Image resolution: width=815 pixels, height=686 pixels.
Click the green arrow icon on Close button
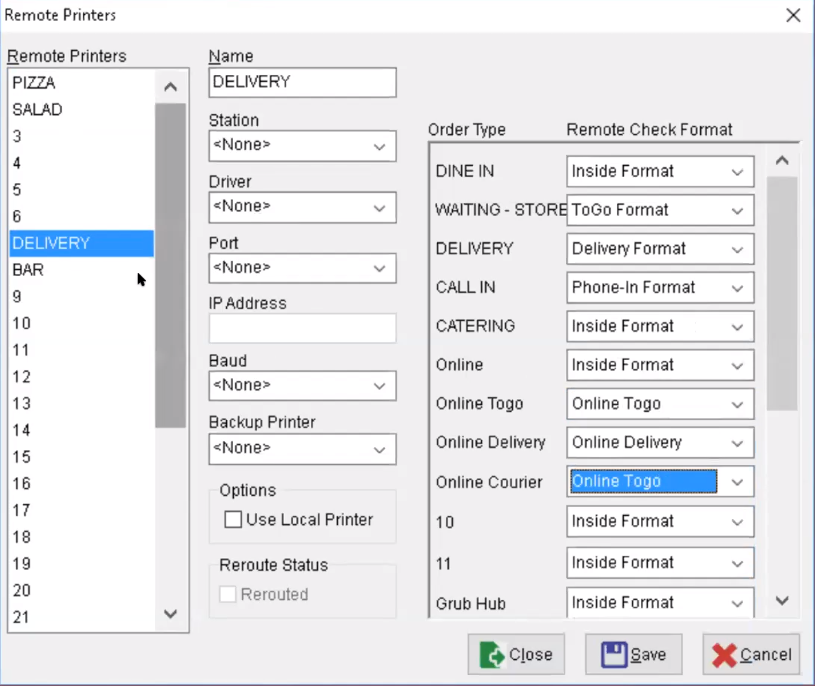click(x=490, y=654)
